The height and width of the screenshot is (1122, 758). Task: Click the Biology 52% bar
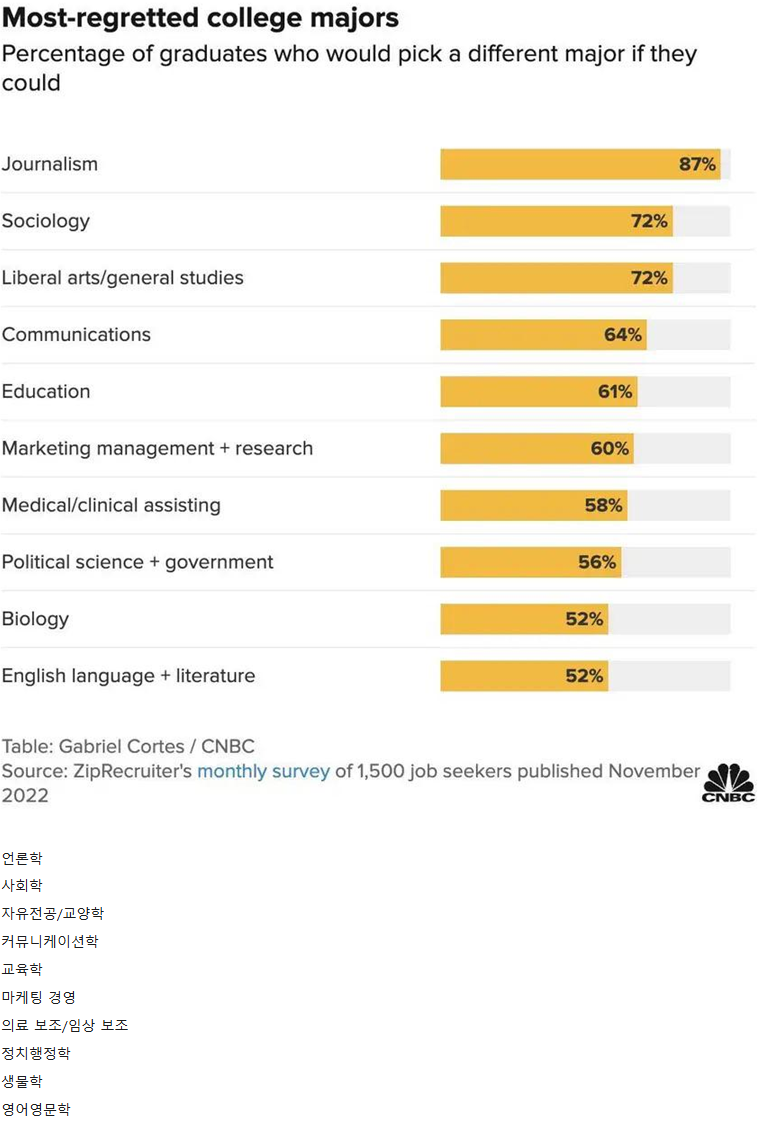pos(524,619)
